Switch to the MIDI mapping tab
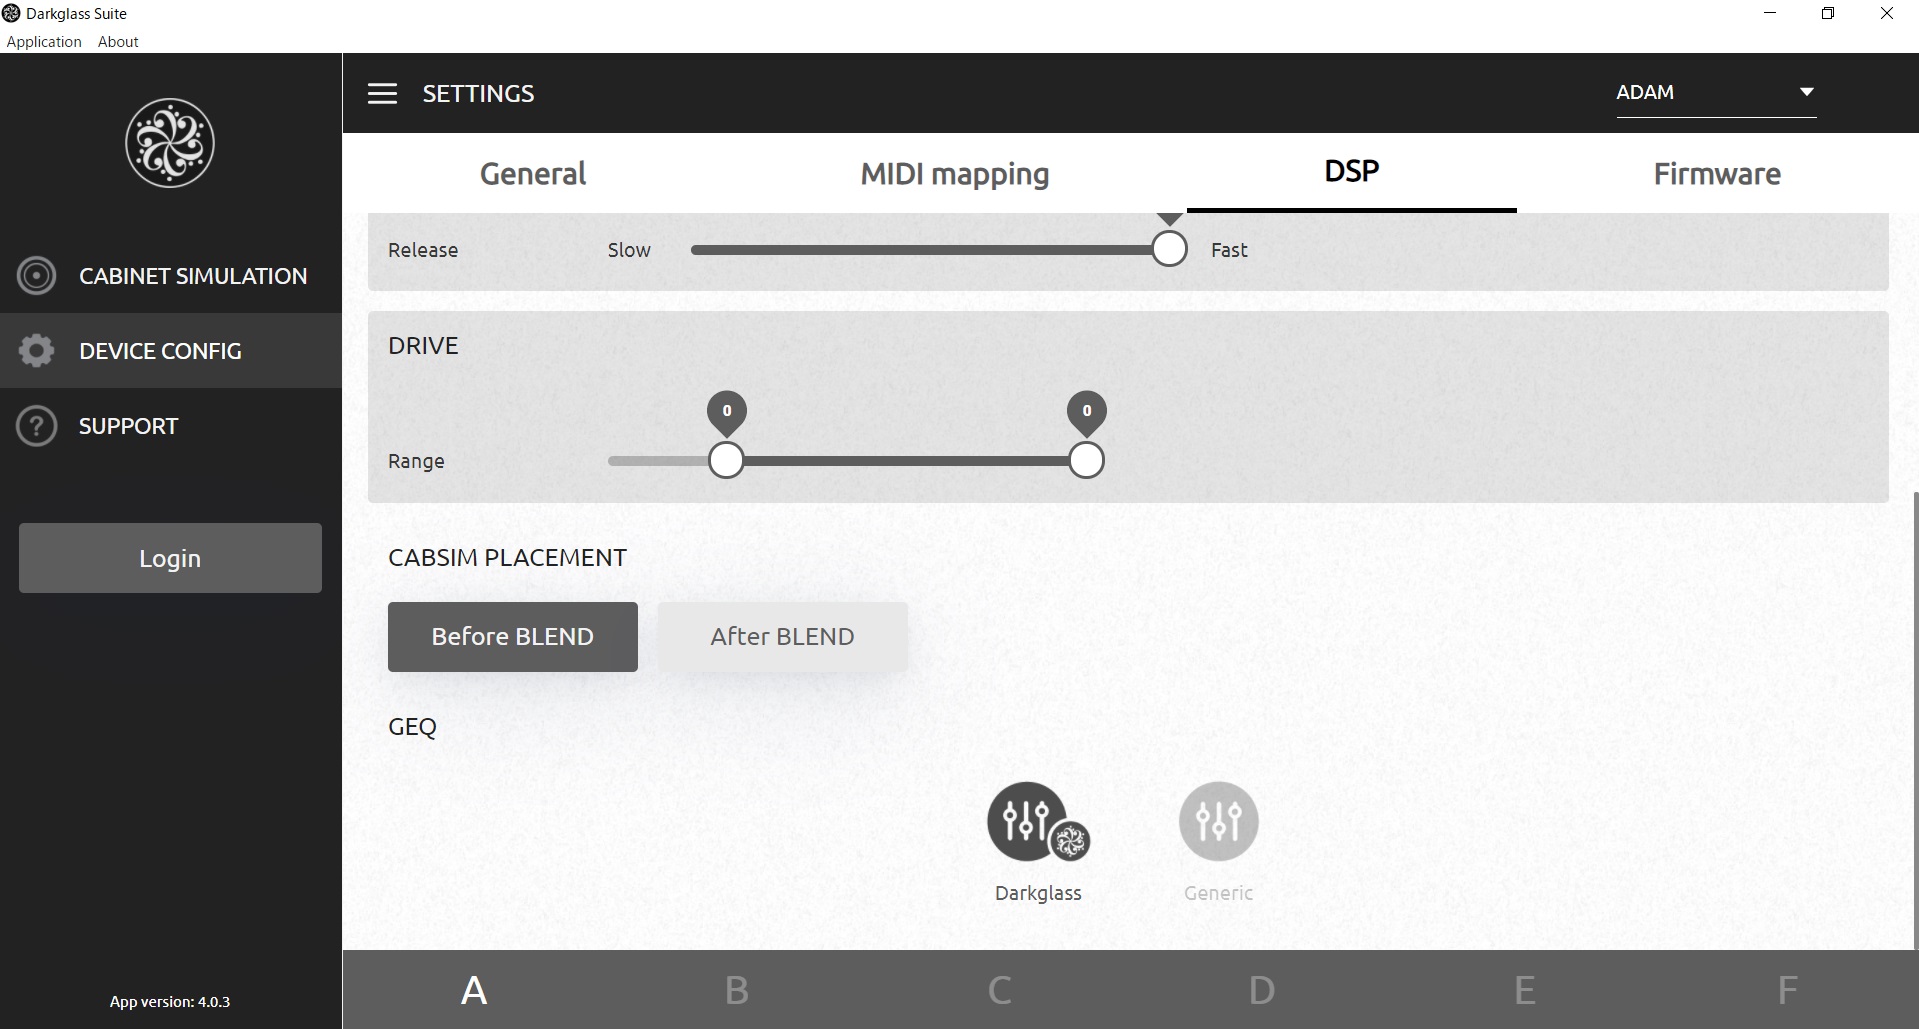Screen dimensions: 1919x1029 (x=955, y=174)
